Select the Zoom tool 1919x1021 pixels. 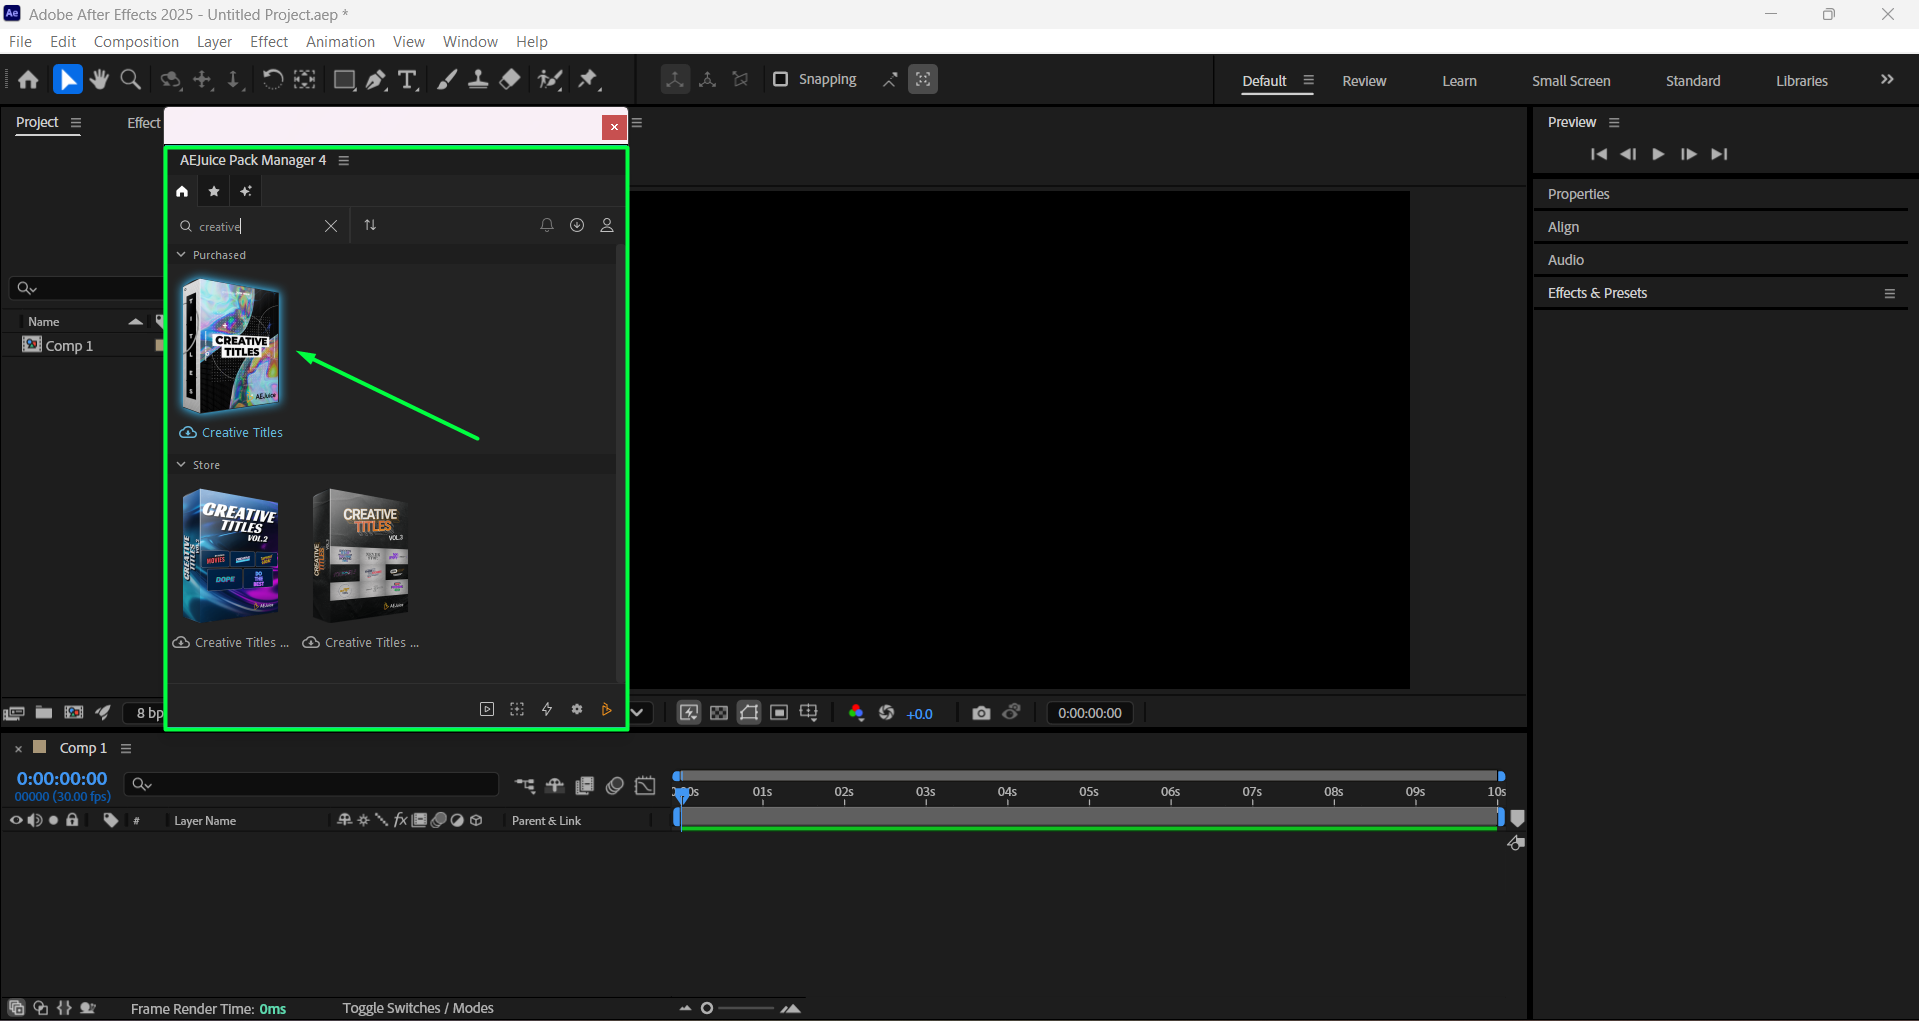tap(130, 80)
